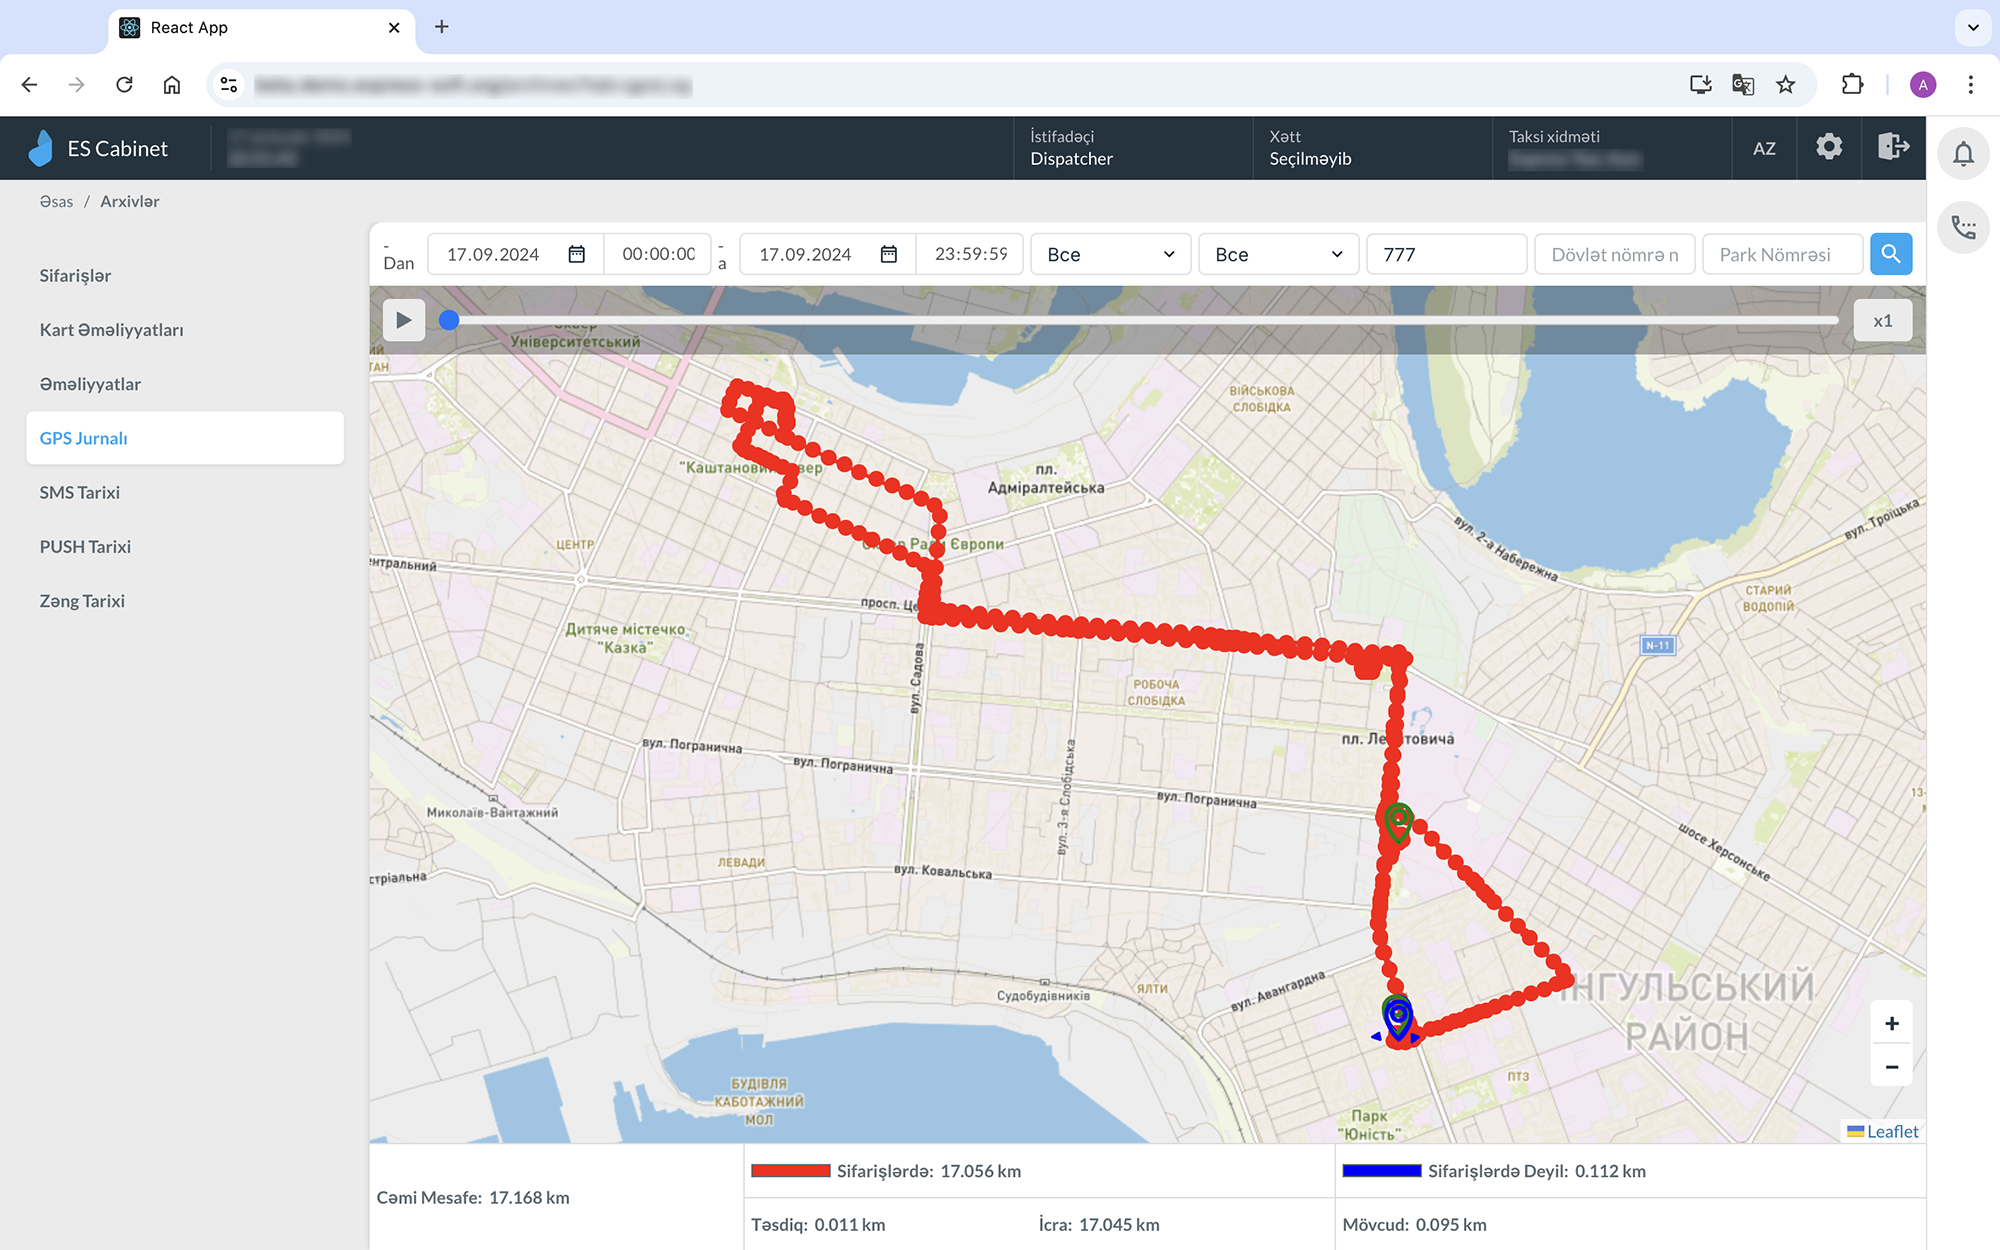Click the start date field 17.09.2024
Viewport: 2000px width, 1250px height.
coord(515,254)
